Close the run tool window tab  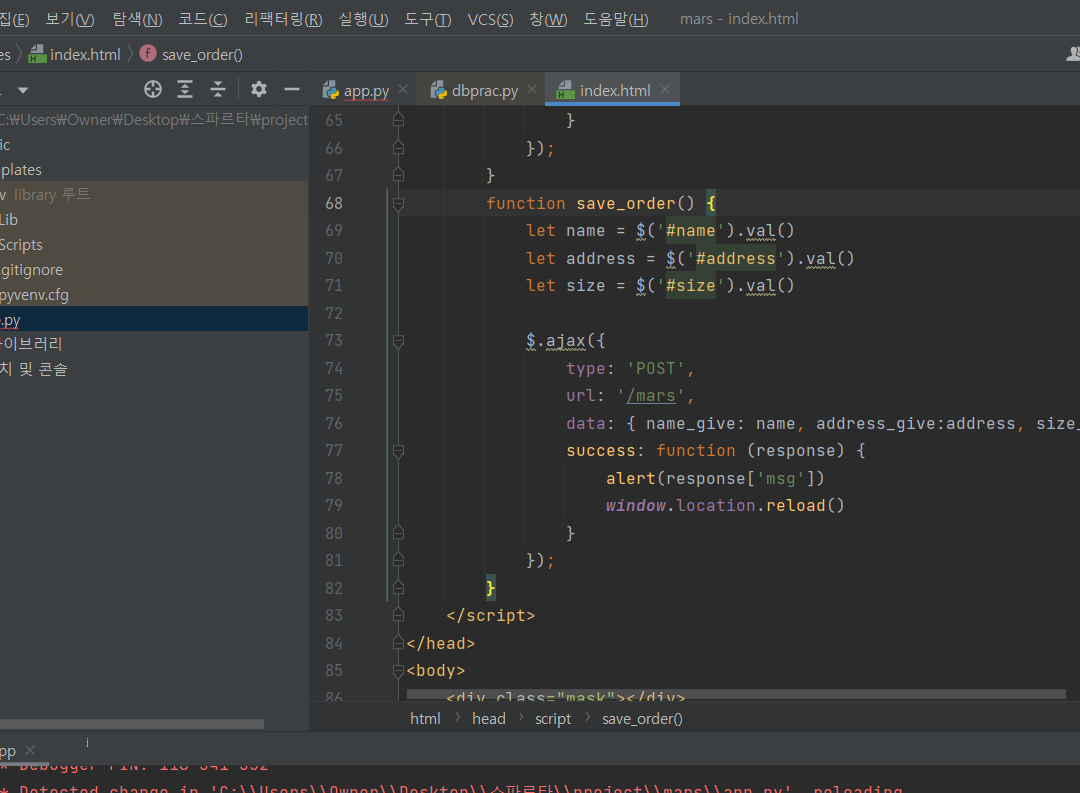(30, 750)
